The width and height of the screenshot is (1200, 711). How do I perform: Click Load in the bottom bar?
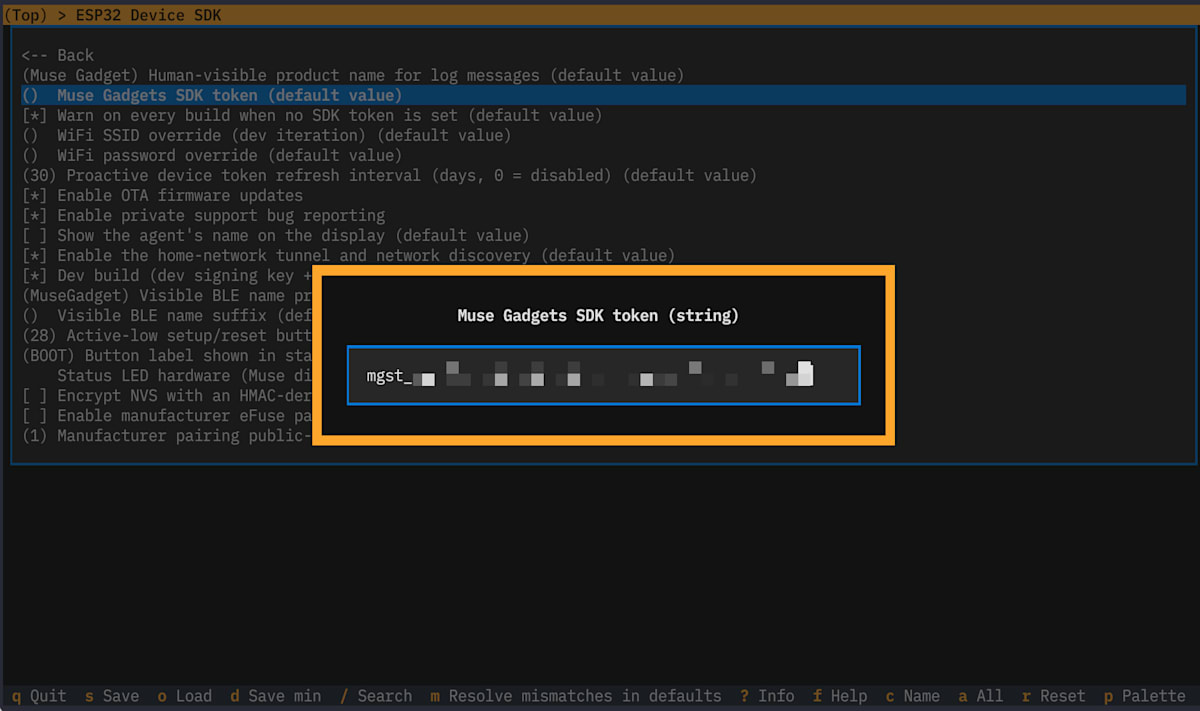pyautogui.click(x=185, y=696)
